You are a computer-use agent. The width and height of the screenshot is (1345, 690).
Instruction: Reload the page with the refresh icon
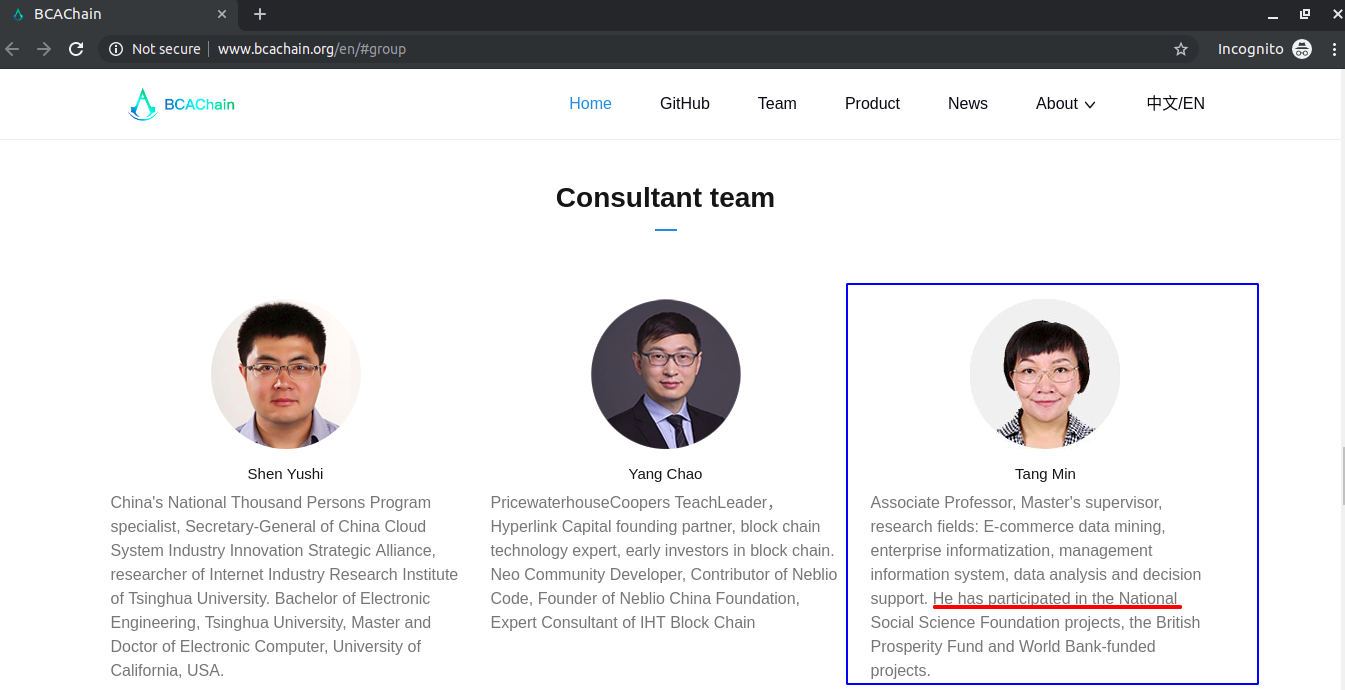pos(76,49)
